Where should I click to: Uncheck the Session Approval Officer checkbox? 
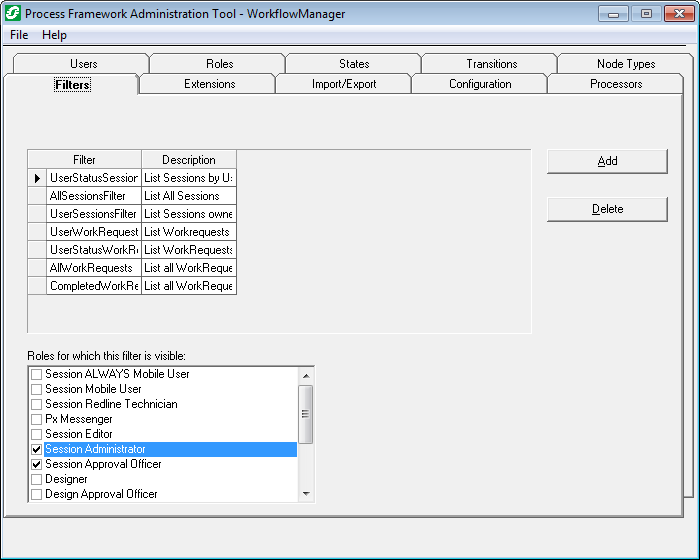point(37,465)
